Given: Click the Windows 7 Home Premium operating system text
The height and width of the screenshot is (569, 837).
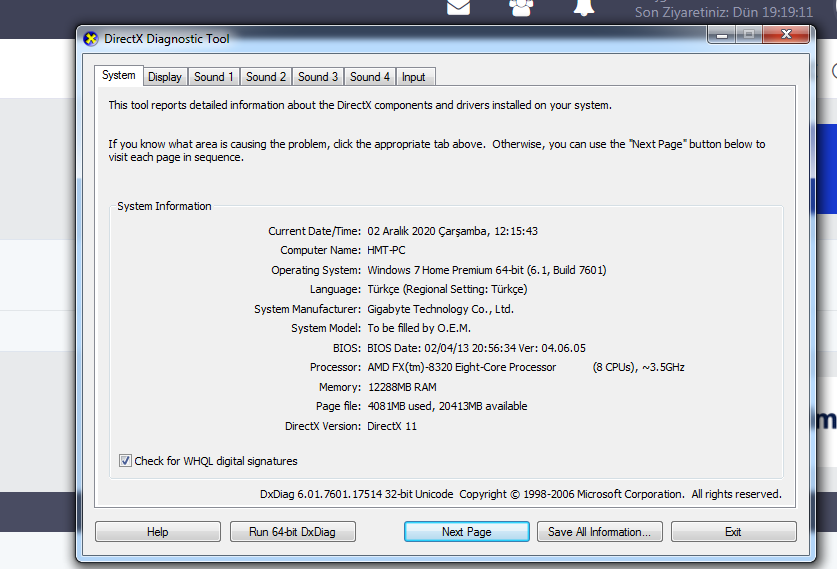Looking at the screenshot, I should click(487, 270).
